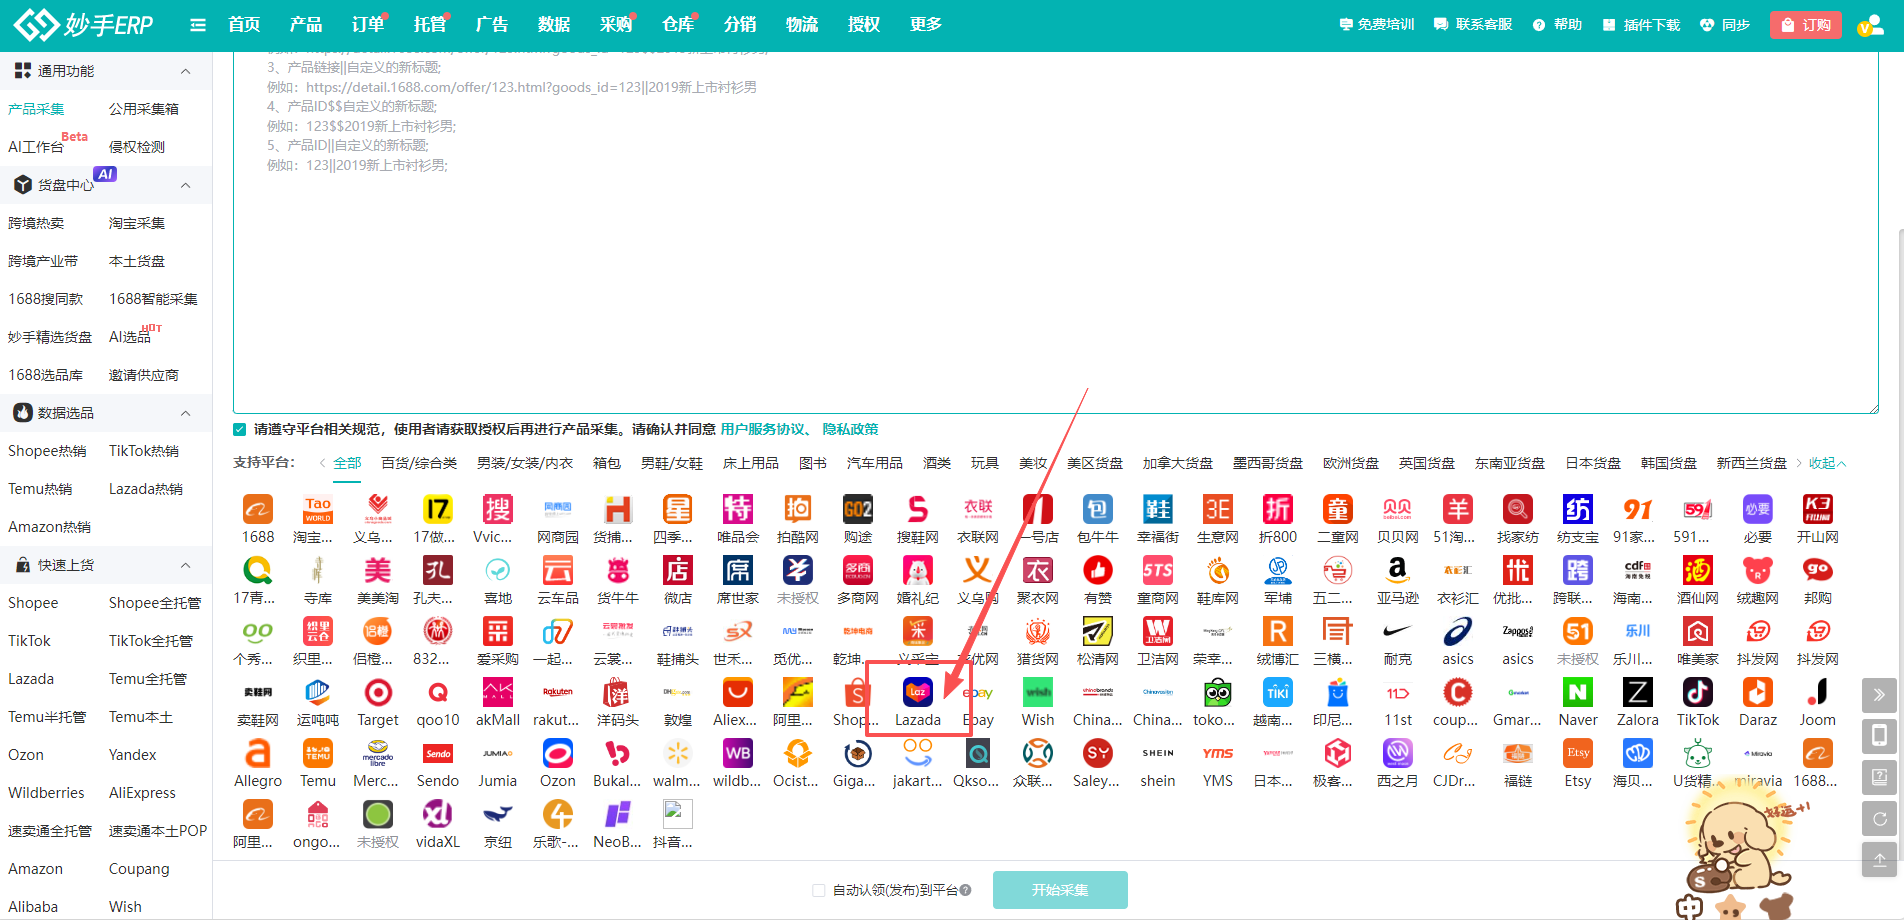The height and width of the screenshot is (920, 1904).
Task: Click the refresh floating icon on the right
Action: 1880,819
